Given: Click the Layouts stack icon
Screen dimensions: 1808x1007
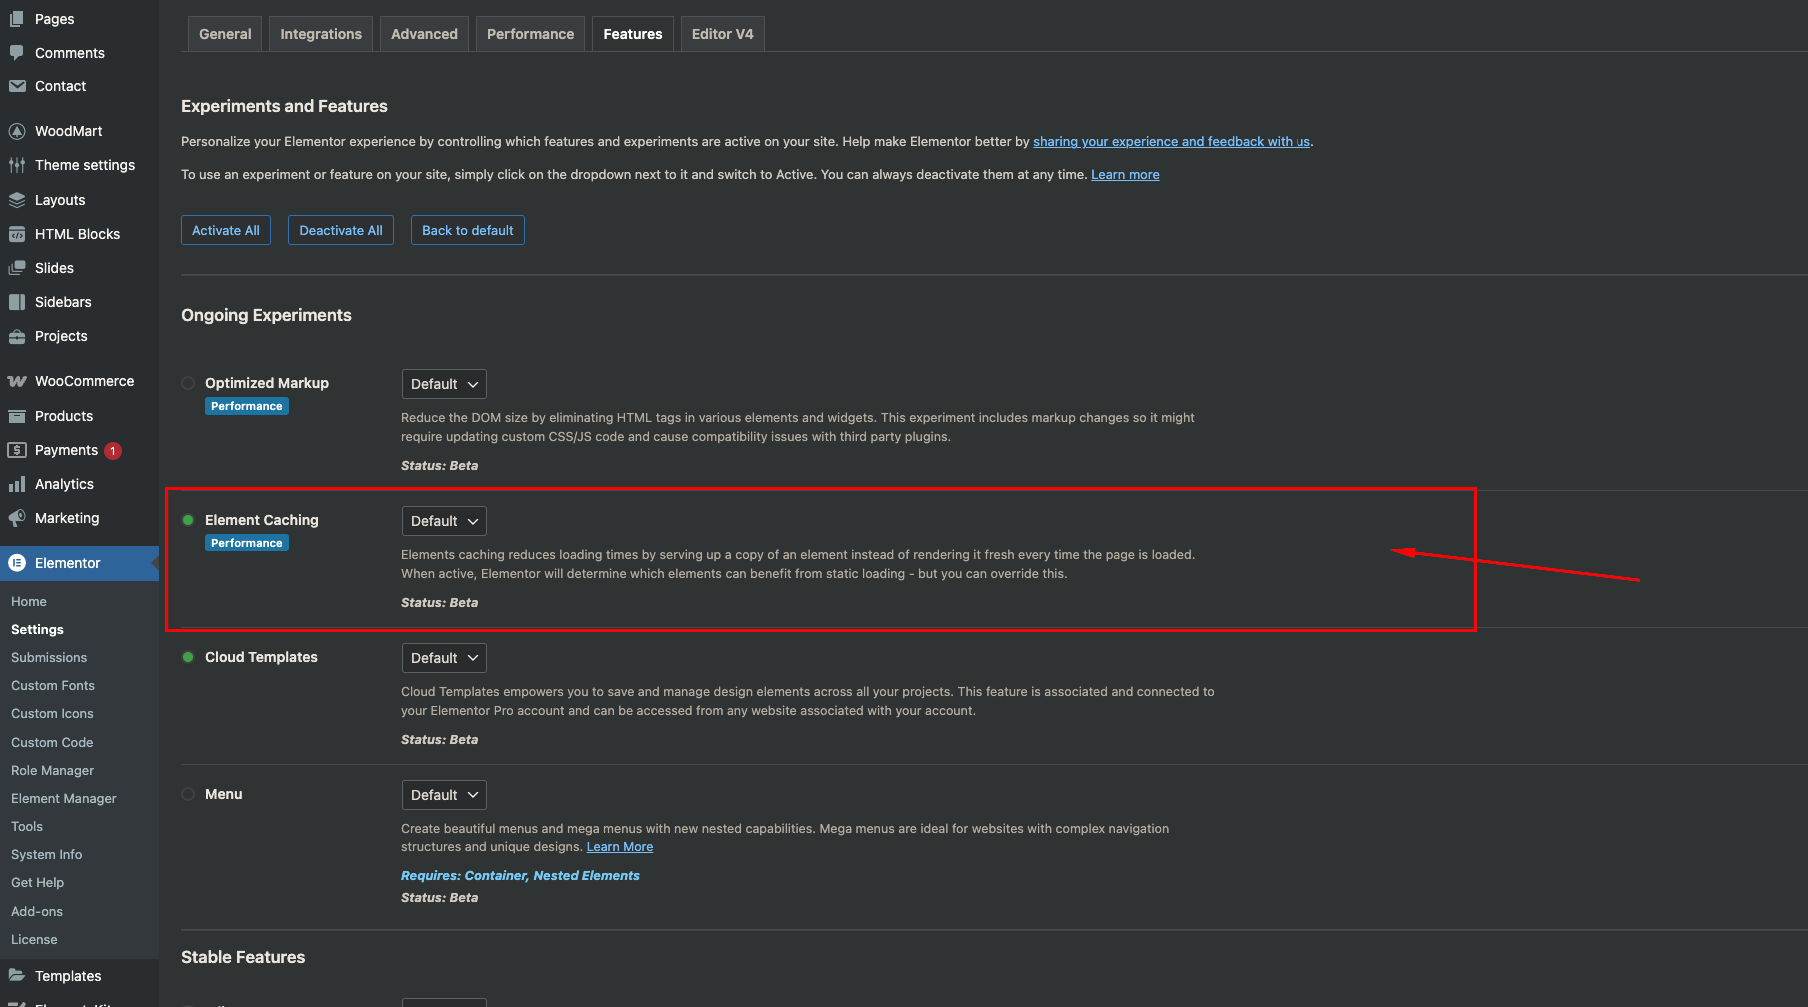Looking at the screenshot, I should coord(17,200).
